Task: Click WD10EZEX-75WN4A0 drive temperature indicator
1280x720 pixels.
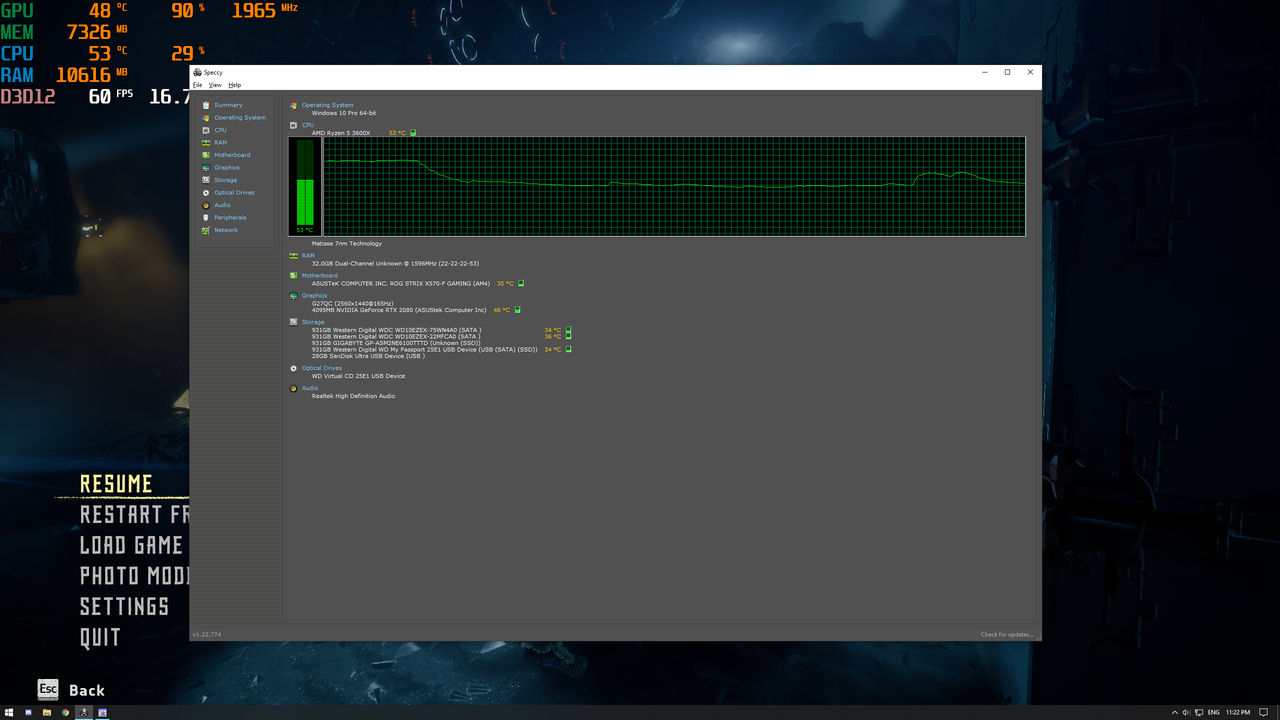Action: (x=569, y=330)
